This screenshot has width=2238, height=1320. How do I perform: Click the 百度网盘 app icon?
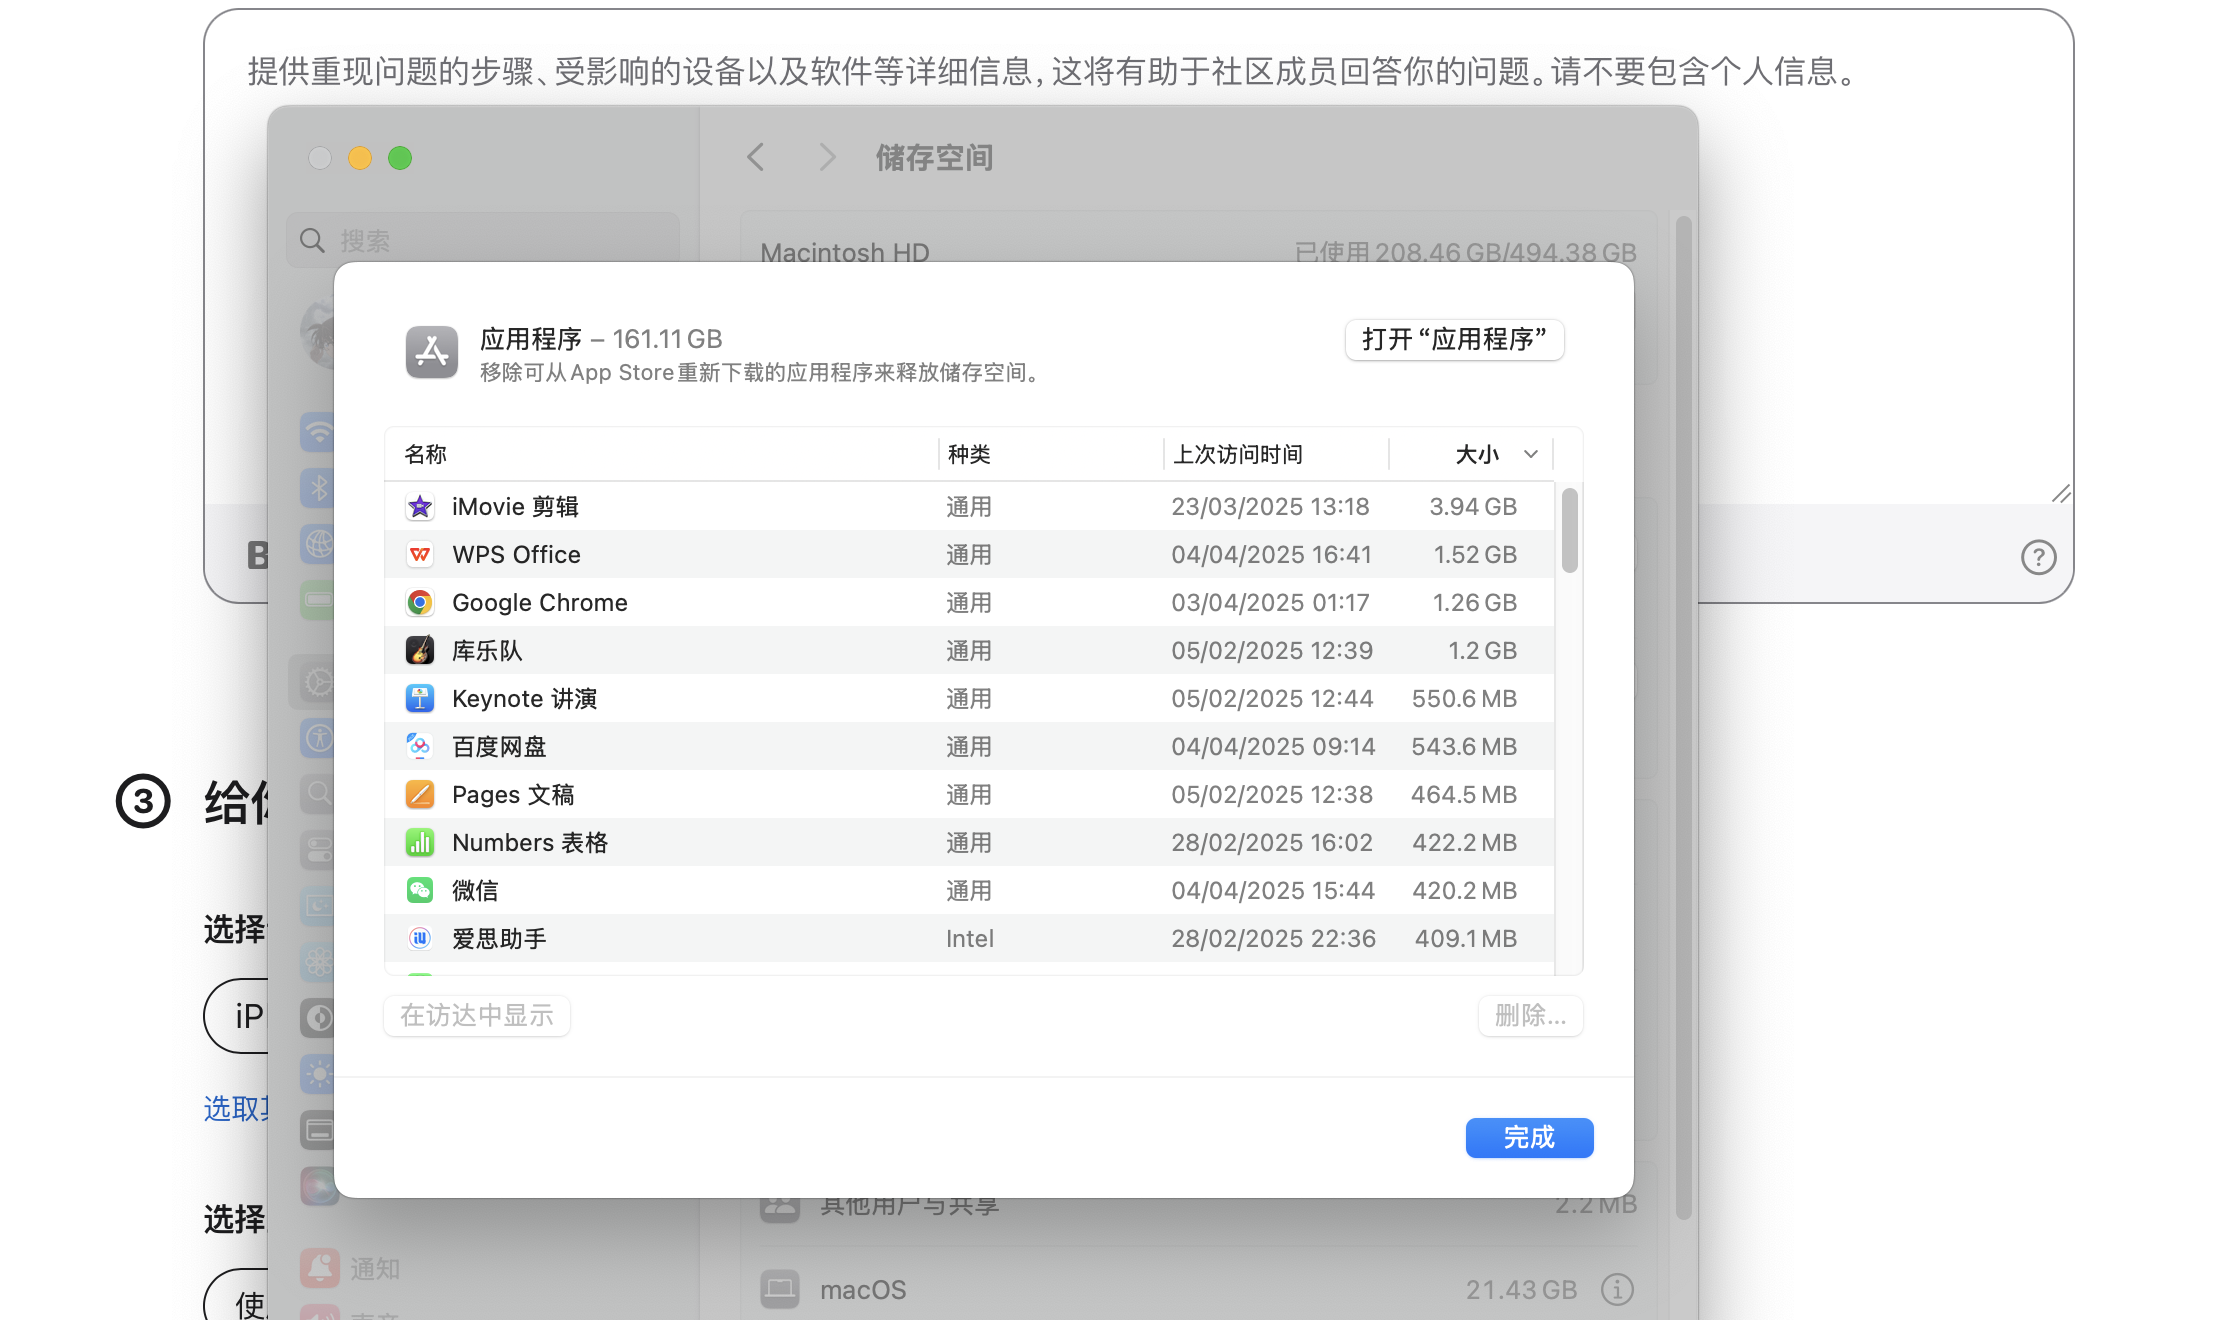(420, 747)
